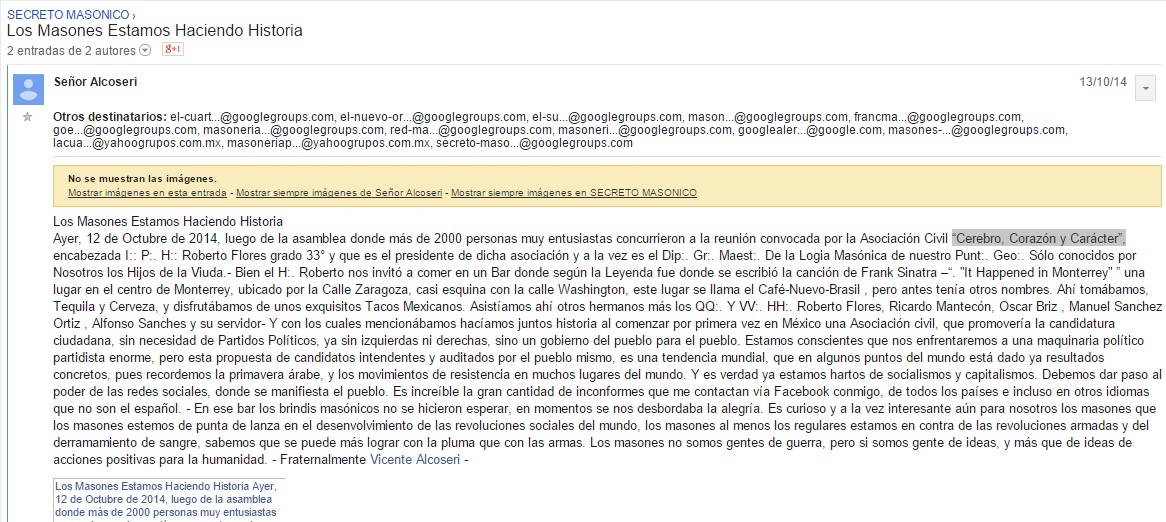1166x522 pixels.
Task: Star this post with the star icon
Action: coord(28,118)
